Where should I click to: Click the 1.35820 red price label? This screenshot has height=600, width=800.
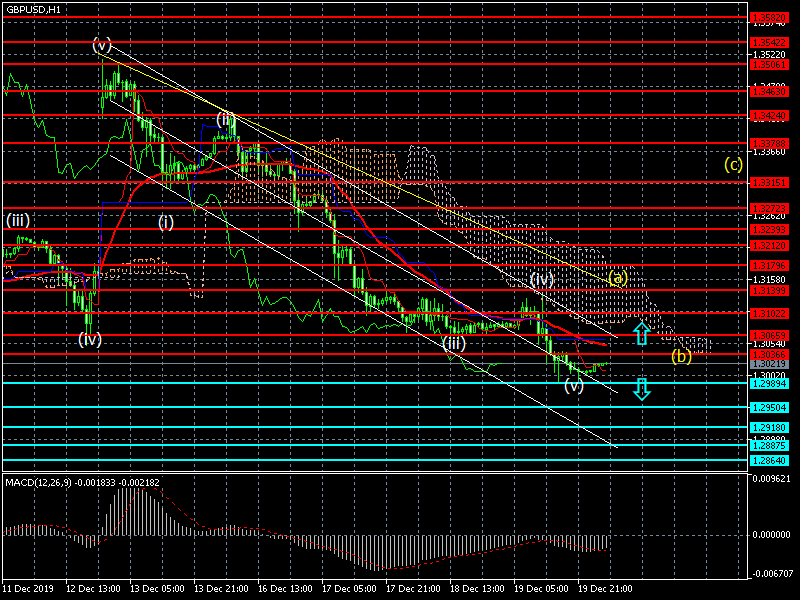pos(769,17)
